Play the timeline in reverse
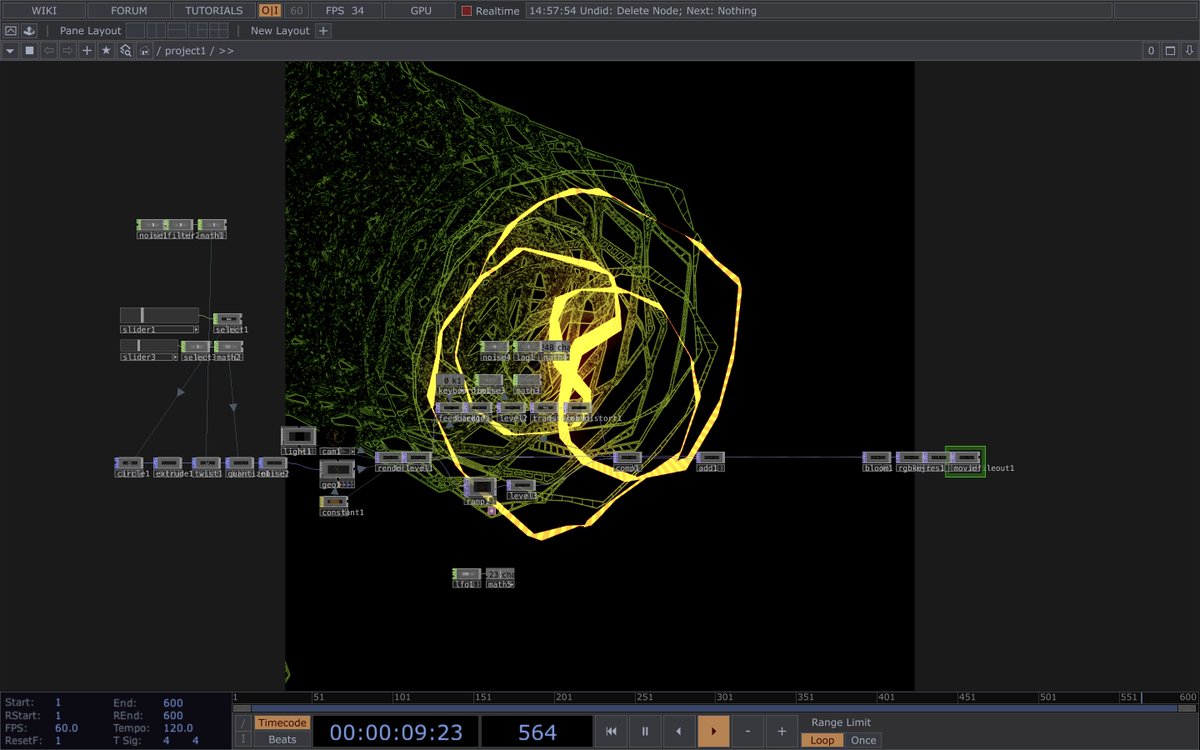The width and height of the screenshot is (1200, 750). (679, 731)
